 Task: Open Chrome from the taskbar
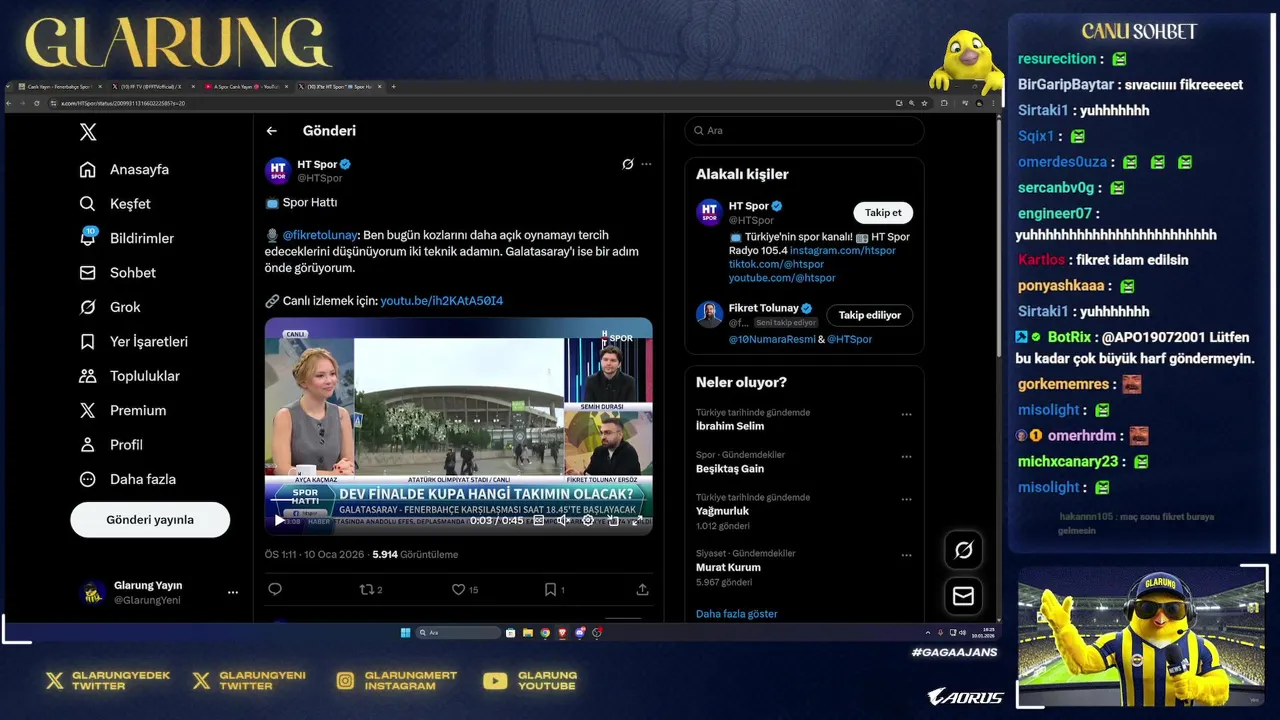pyautogui.click(x=545, y=632)
